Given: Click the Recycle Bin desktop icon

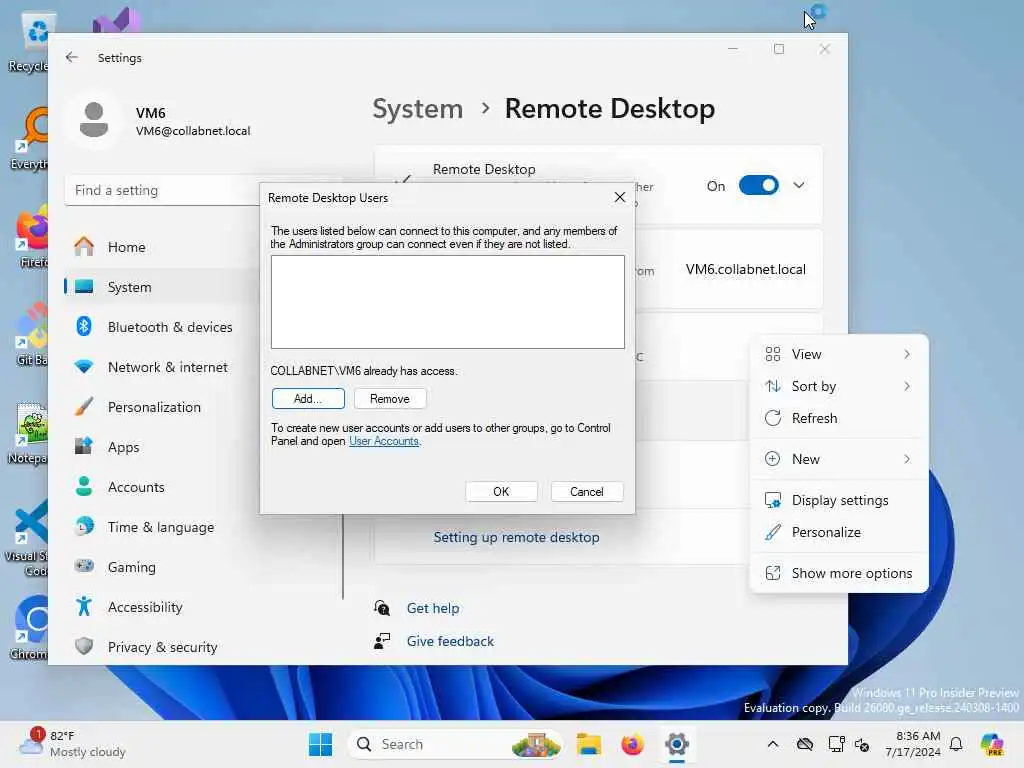Looking at the screenshot, I should click(29, 43).
